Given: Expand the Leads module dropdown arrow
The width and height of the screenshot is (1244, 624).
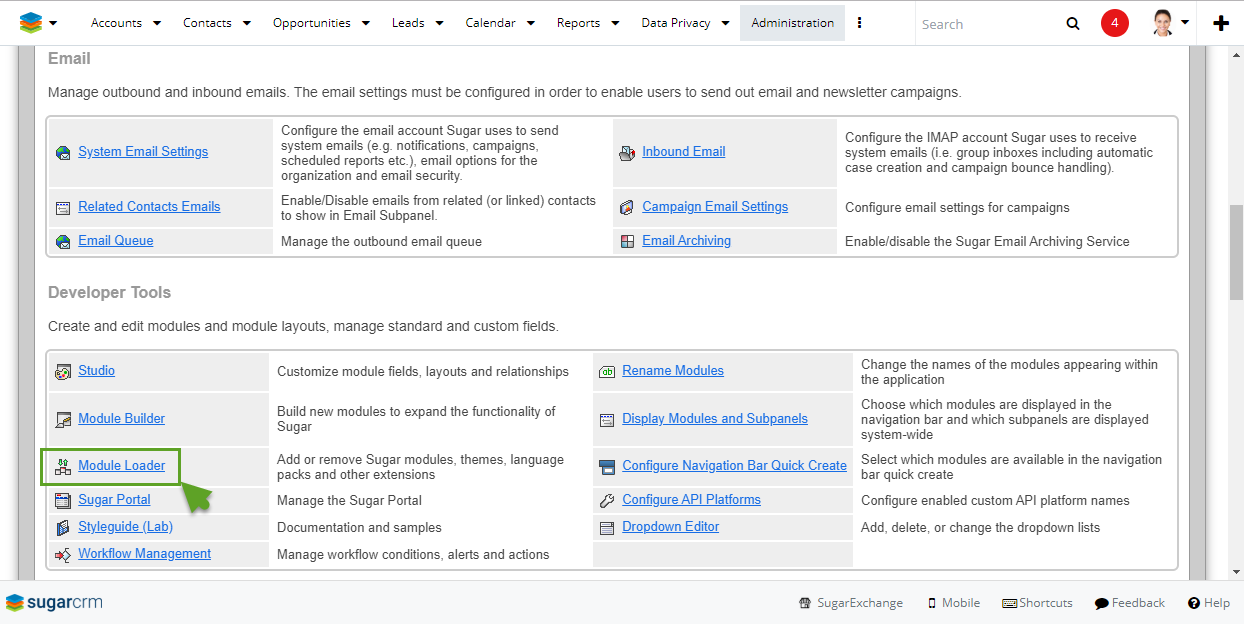Looking at the screenshot, I should 439,23.
